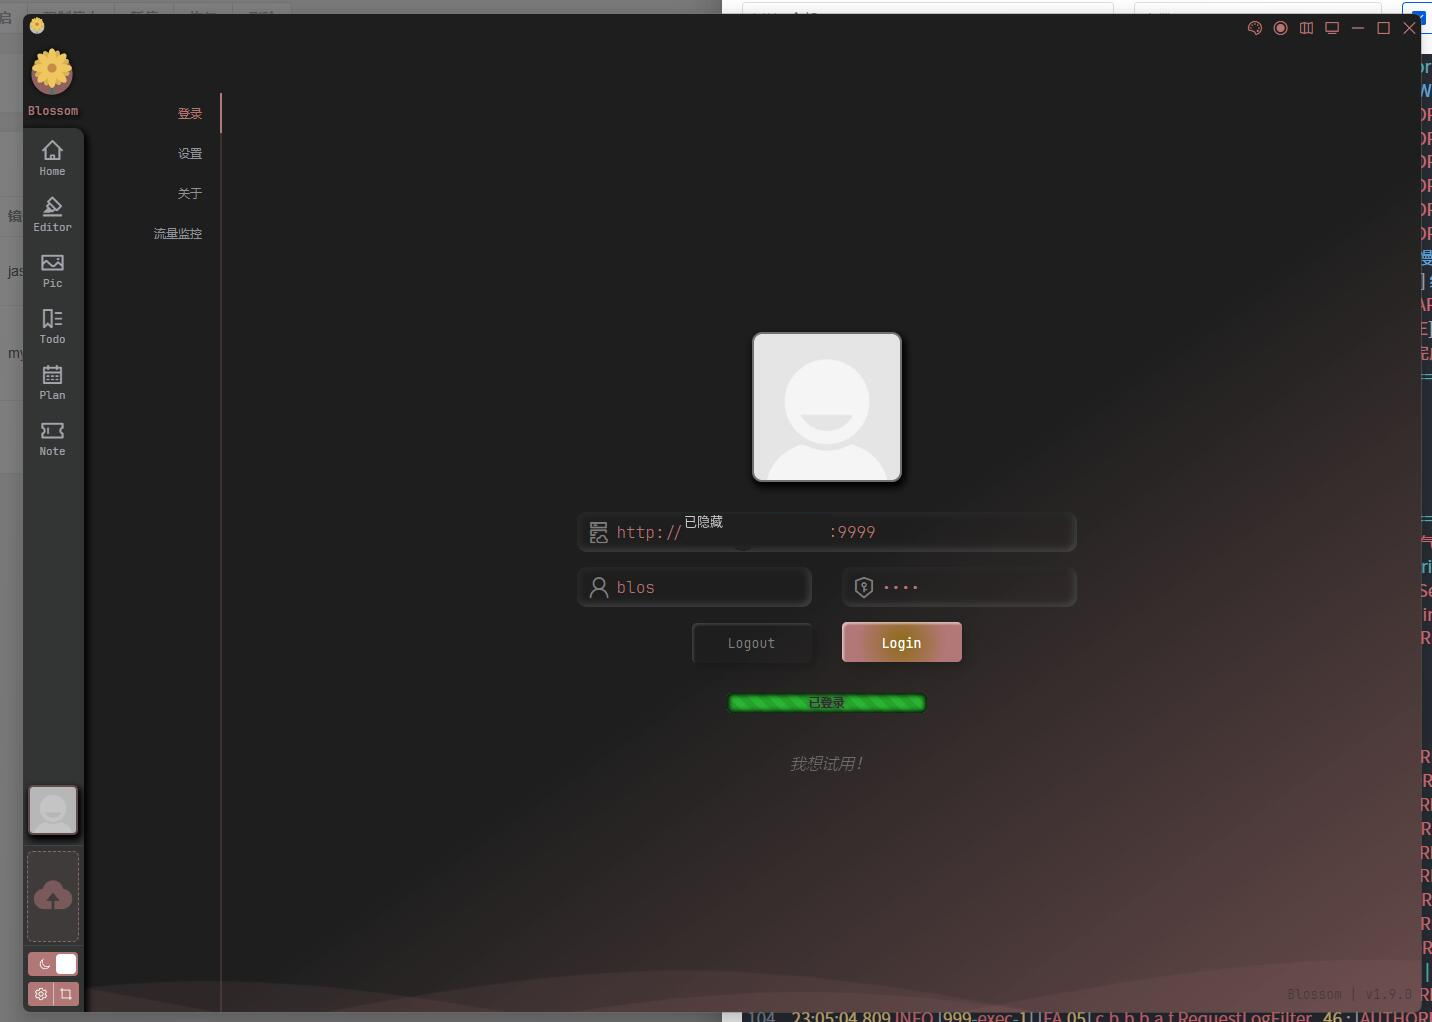Screen dimensions: 1432x1022
Task: Click the green 已登录 status bar
Action: click(827, 703)
